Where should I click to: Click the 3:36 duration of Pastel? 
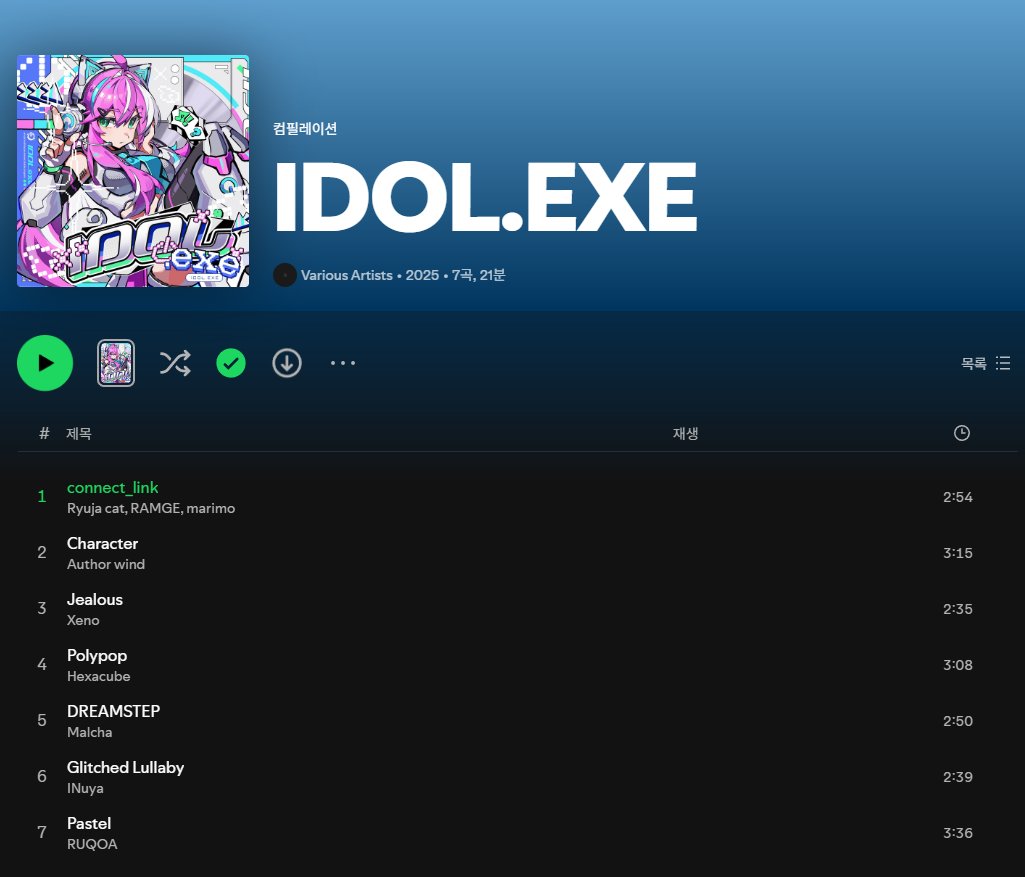pos(958,833)
